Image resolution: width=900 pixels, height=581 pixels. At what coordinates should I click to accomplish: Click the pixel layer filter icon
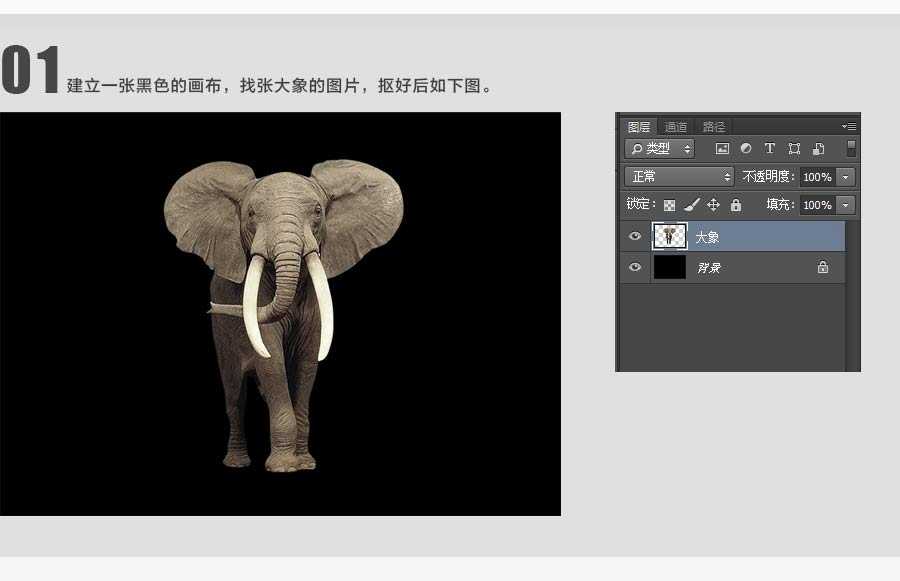(723, 149)
